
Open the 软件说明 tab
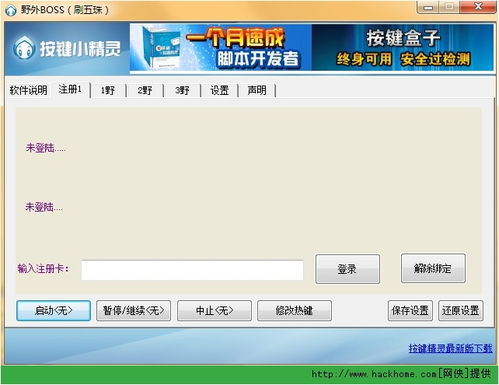28,90
